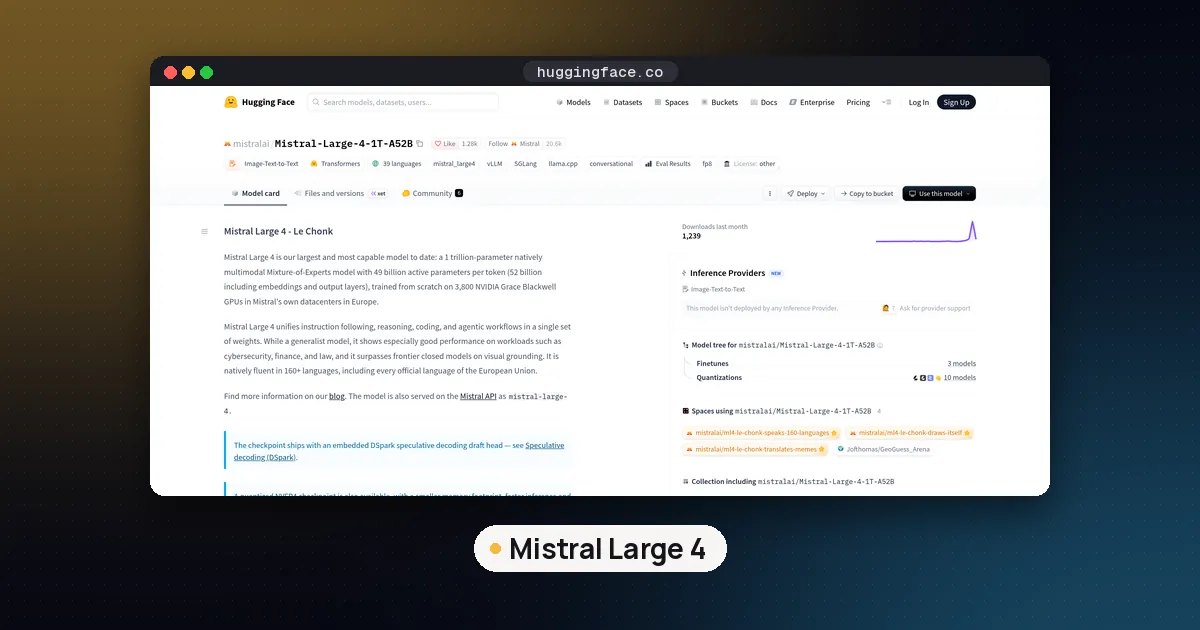Open the Spaces nav item
The image size is (1200, 630).
[x=671, y=102]
